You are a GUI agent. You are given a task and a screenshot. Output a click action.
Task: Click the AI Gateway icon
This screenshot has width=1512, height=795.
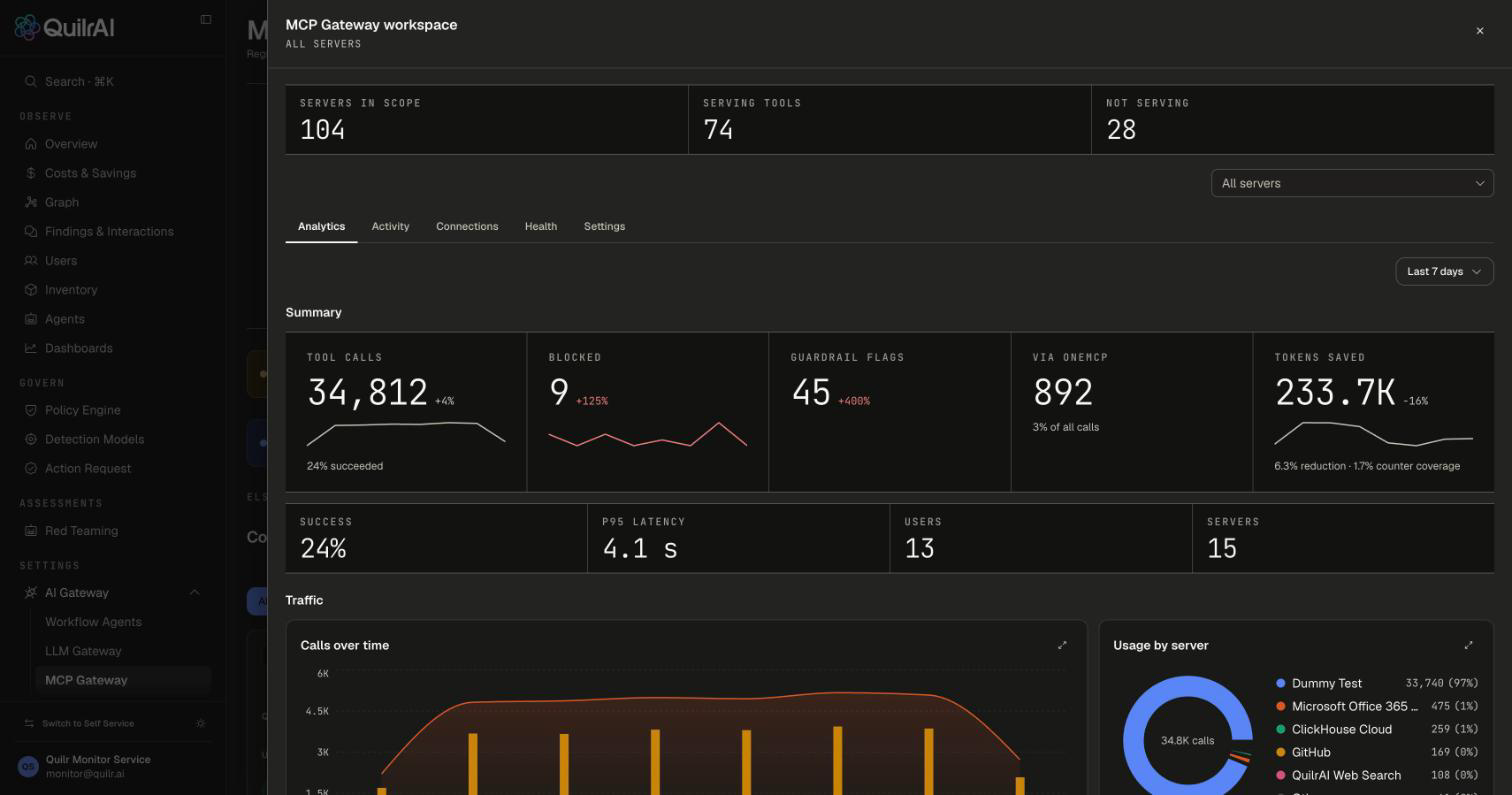[31, 593]
